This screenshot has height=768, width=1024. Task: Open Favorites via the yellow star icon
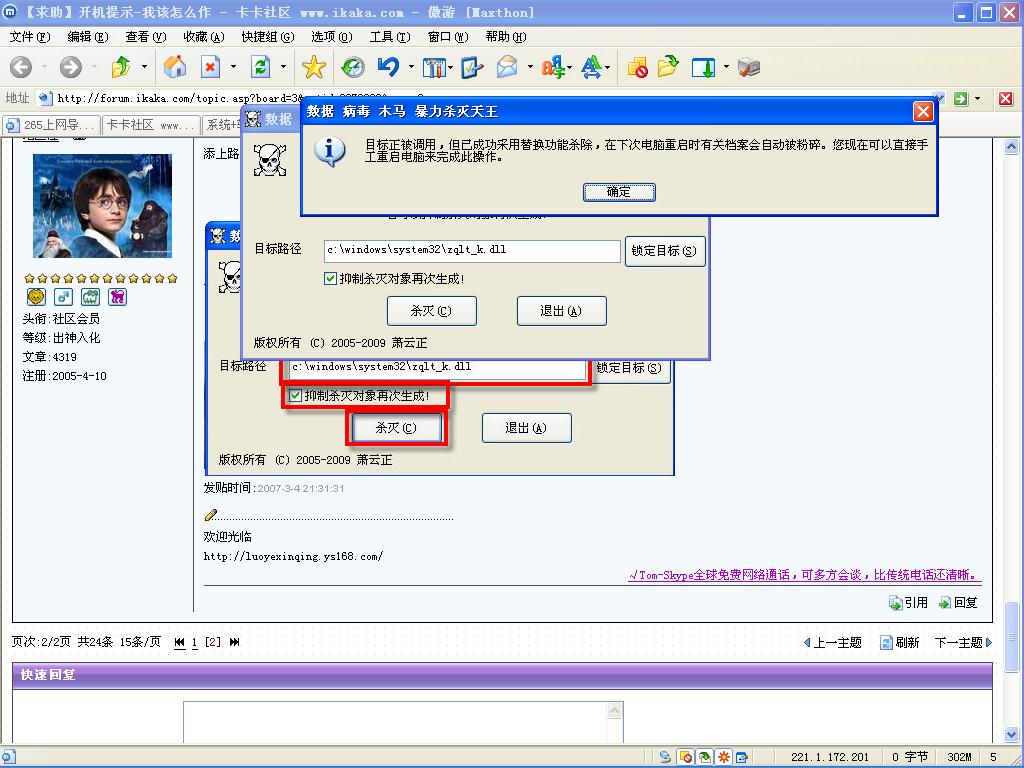pos(313,67)
